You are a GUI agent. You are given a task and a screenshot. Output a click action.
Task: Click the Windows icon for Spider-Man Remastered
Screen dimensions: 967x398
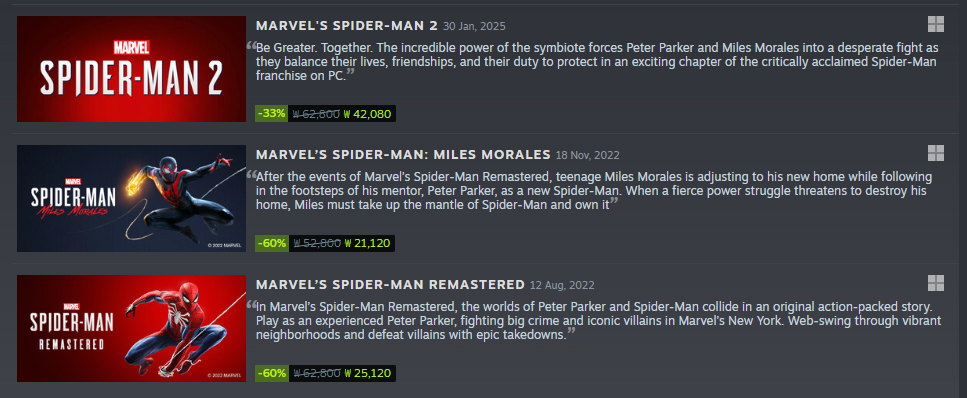click(x=936, y=283)
